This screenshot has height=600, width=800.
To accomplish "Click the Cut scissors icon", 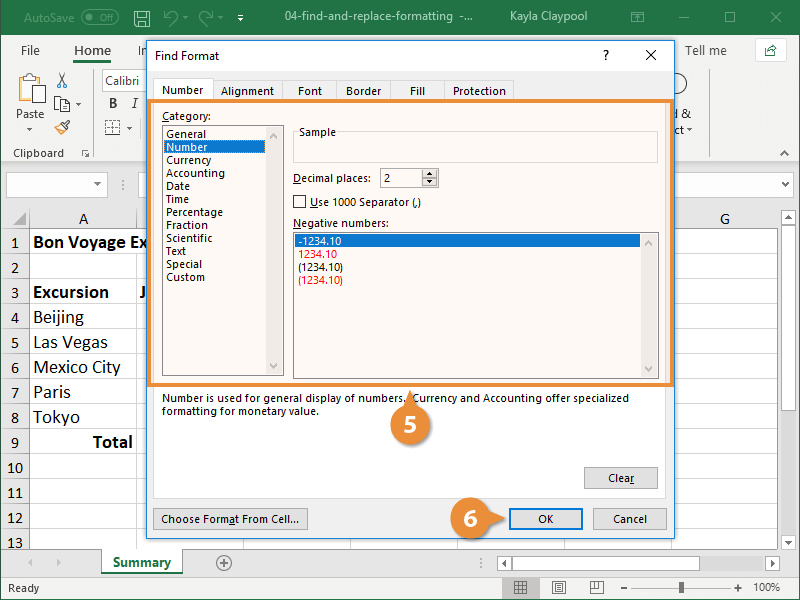I will [x=61, y=79].
